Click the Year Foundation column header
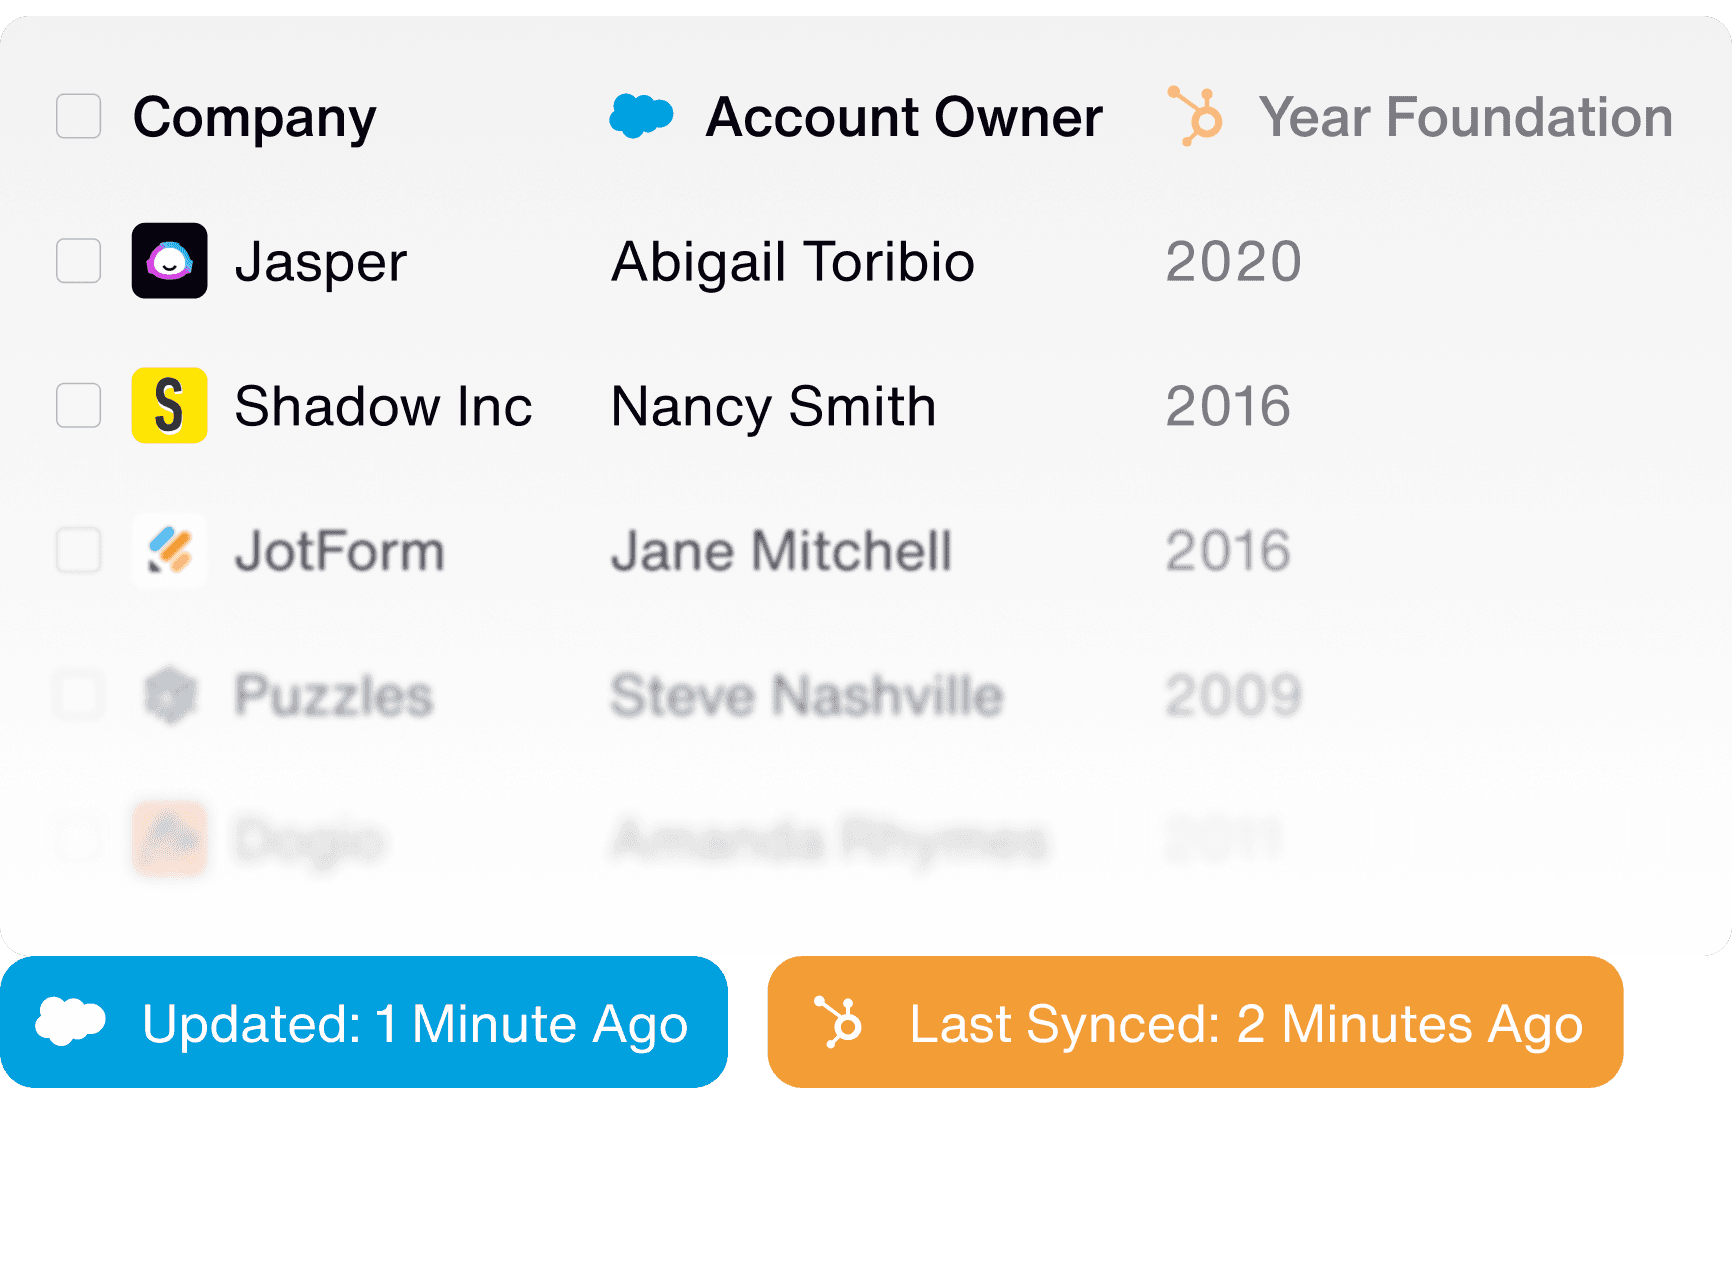 click(x=1465, y=117)
